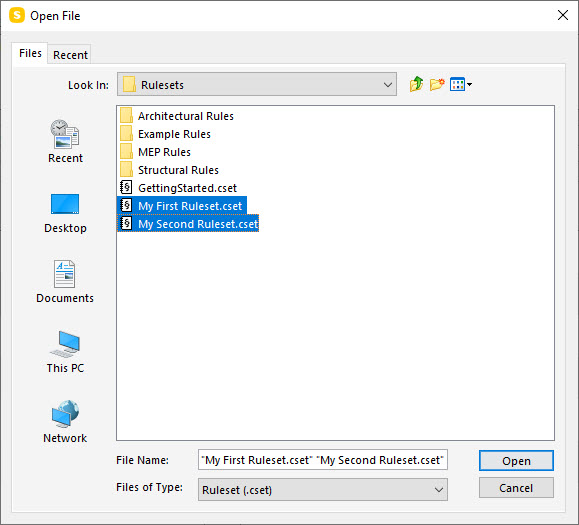The image size is (579, 525).
Task: Open Network shortcut in sidebar
Action: 65,422
